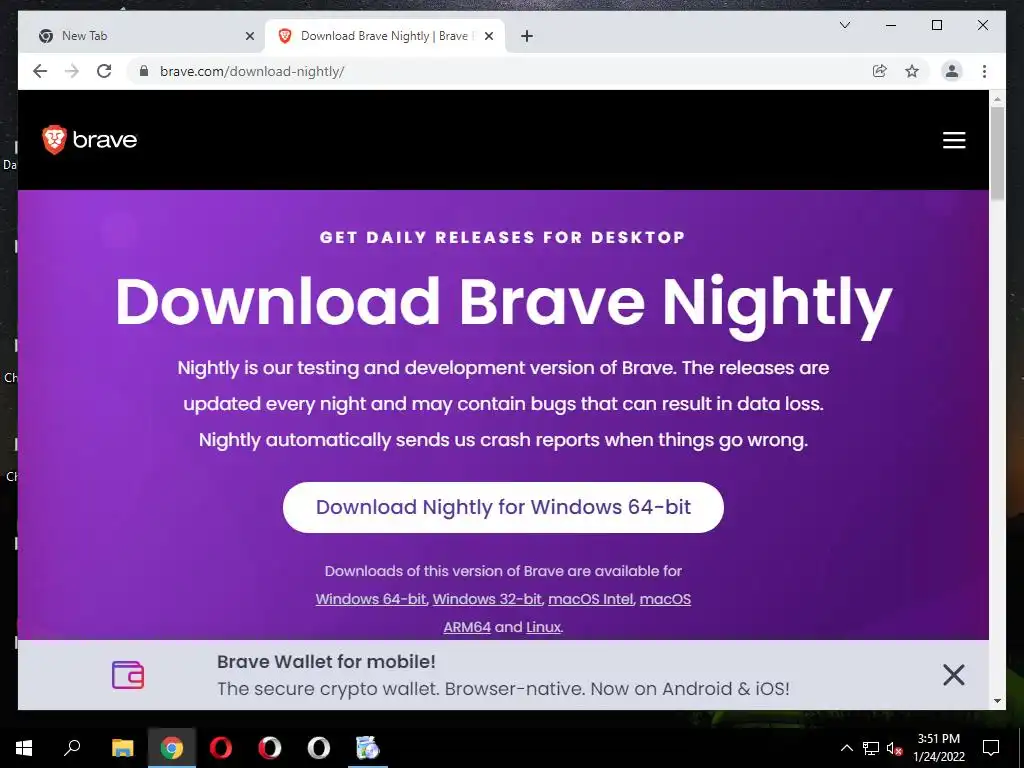
Task: Share this page via the share icon
Action: point(880,71)
